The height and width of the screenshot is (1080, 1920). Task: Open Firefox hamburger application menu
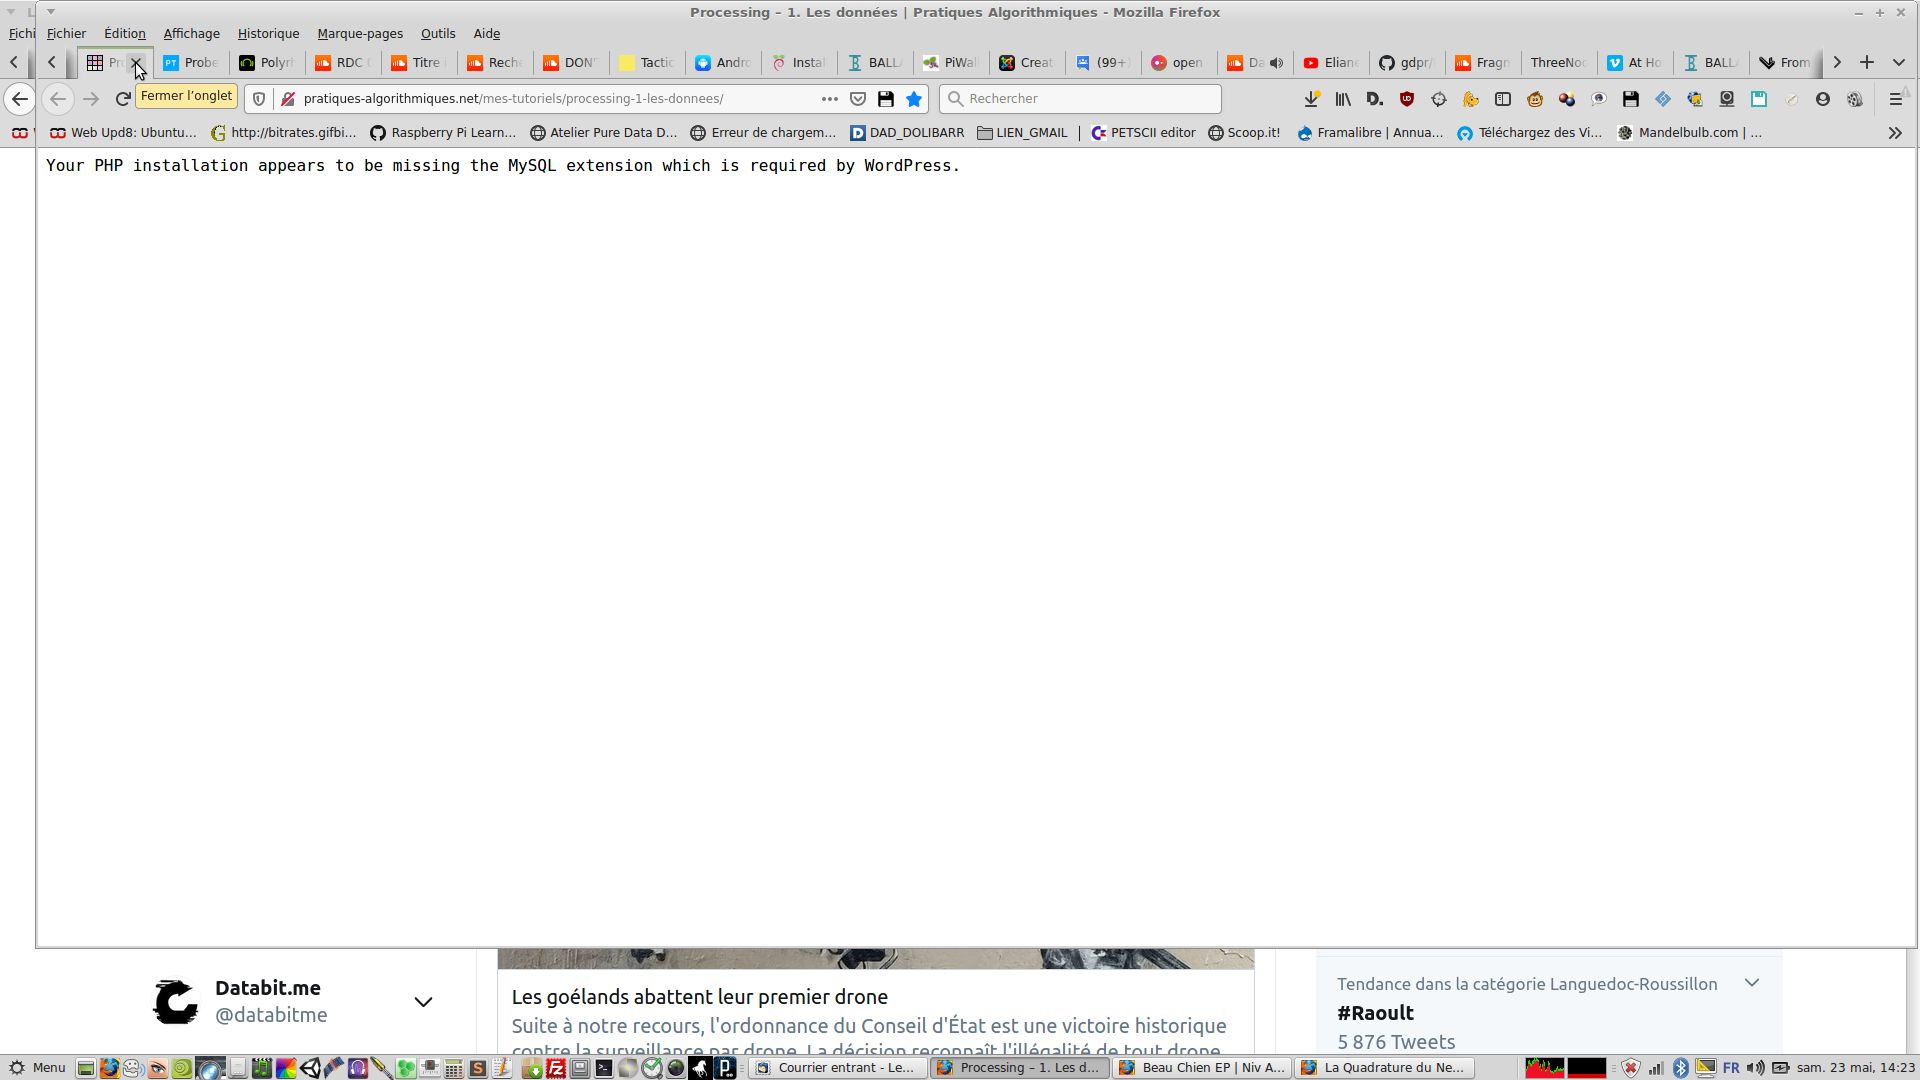[1895, 99]
